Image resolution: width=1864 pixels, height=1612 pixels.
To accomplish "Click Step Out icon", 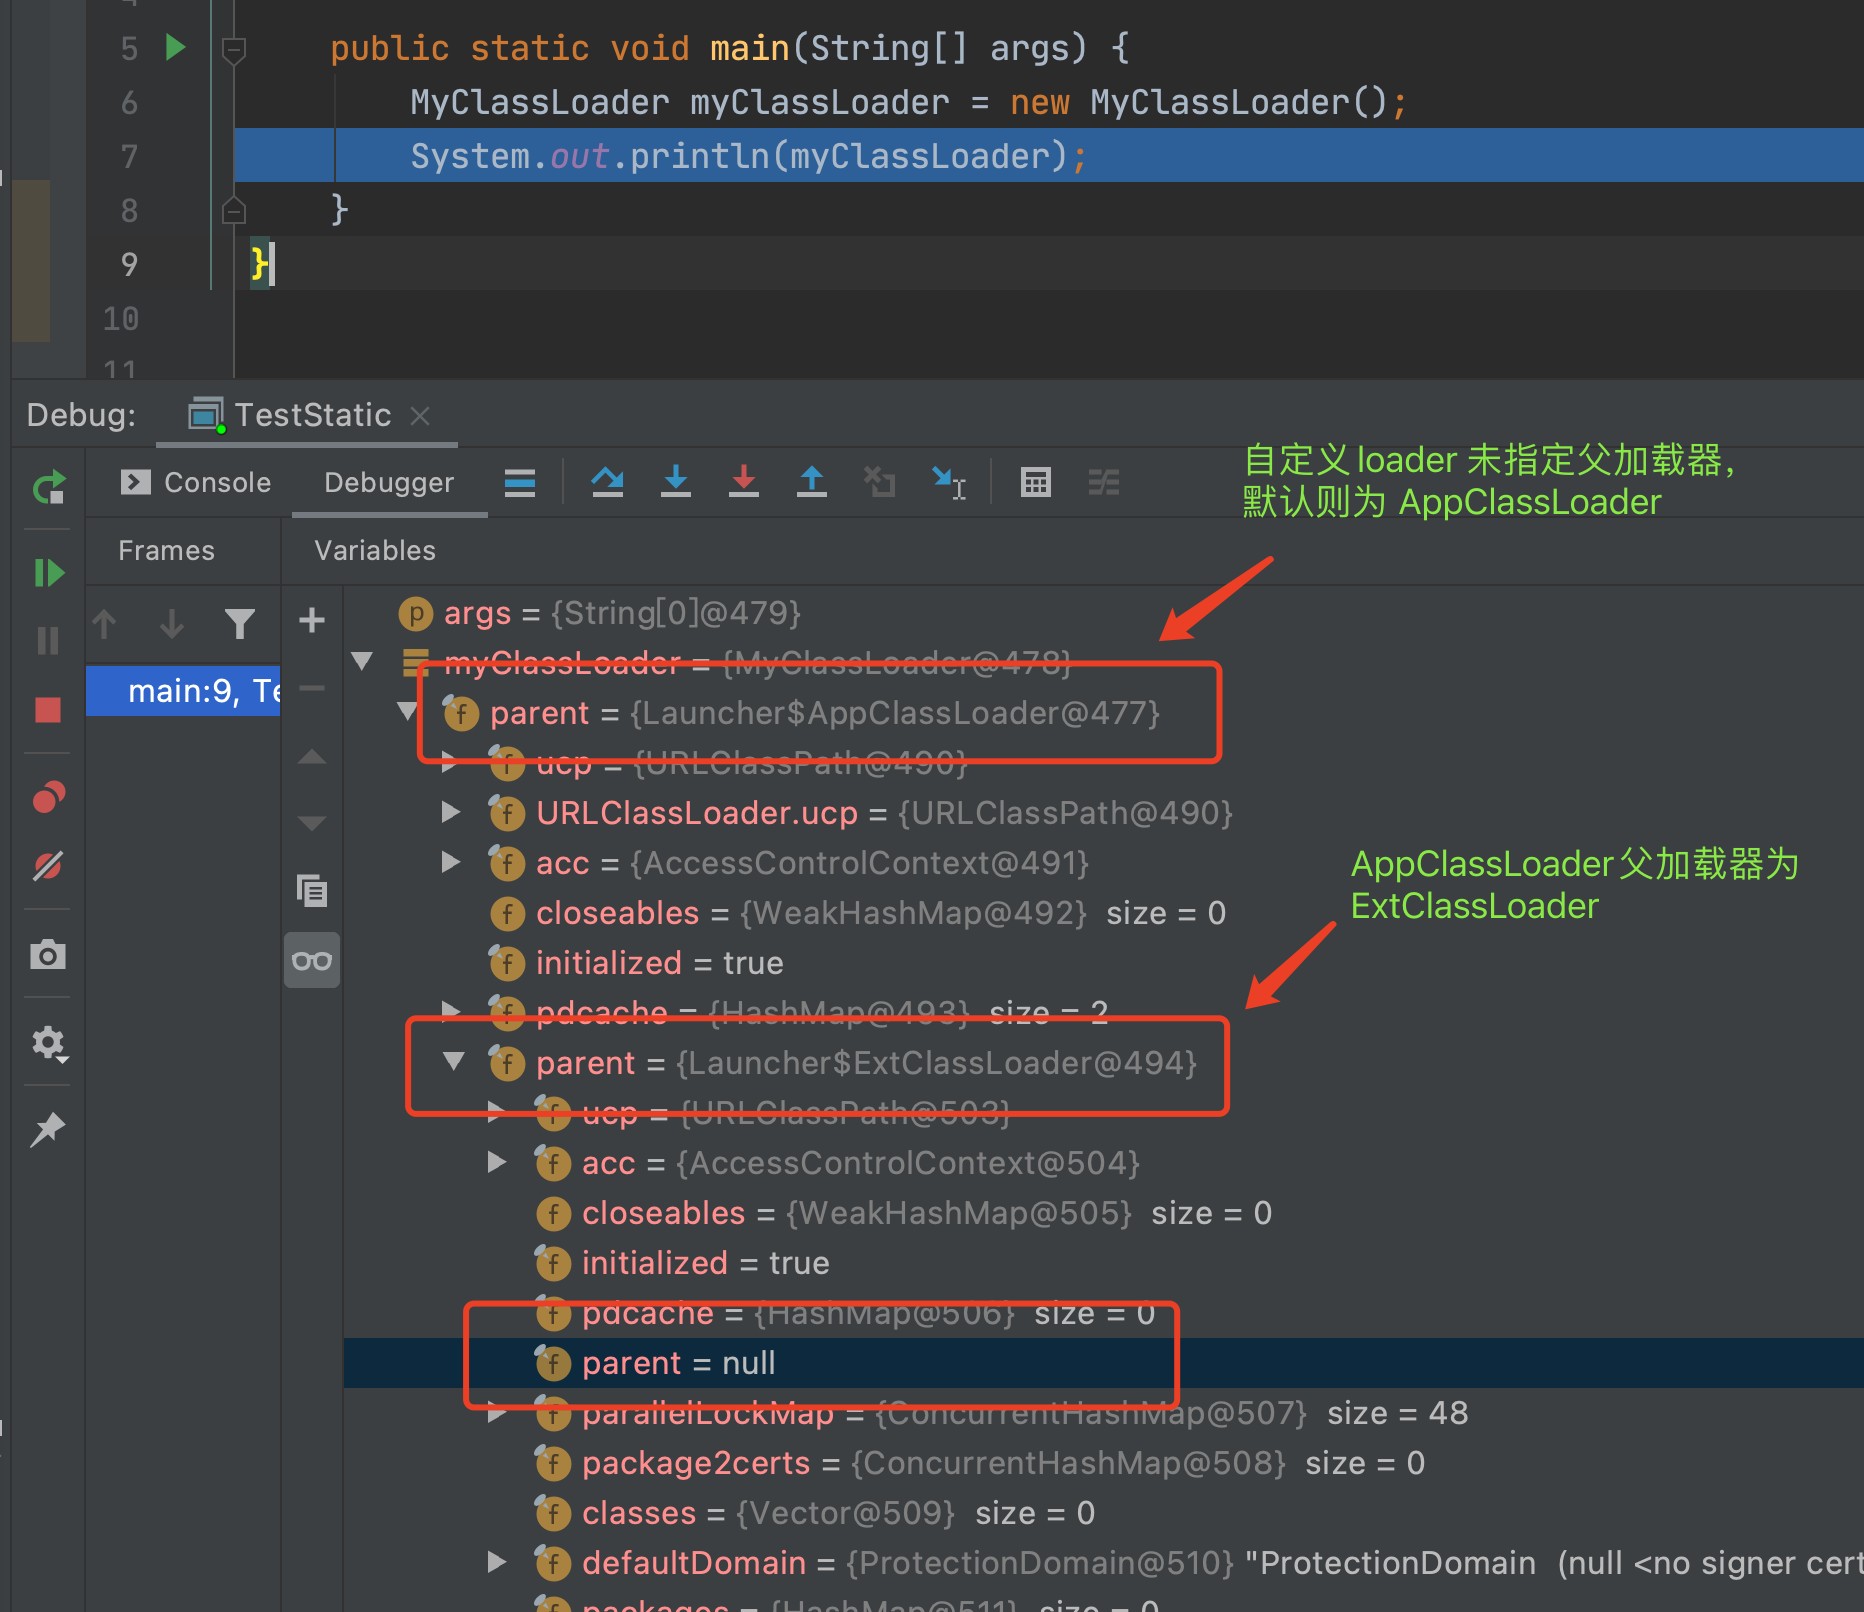I will [812, 481].
